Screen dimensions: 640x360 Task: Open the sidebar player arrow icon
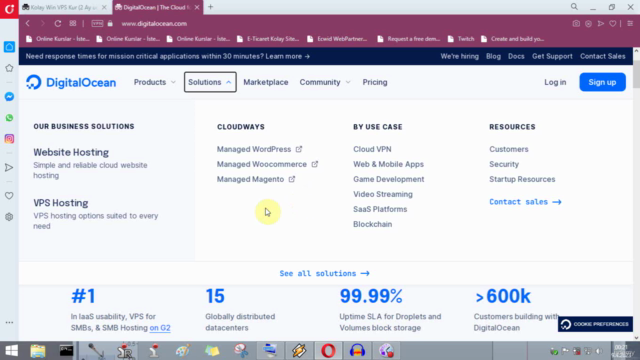(x=9, y=167)
